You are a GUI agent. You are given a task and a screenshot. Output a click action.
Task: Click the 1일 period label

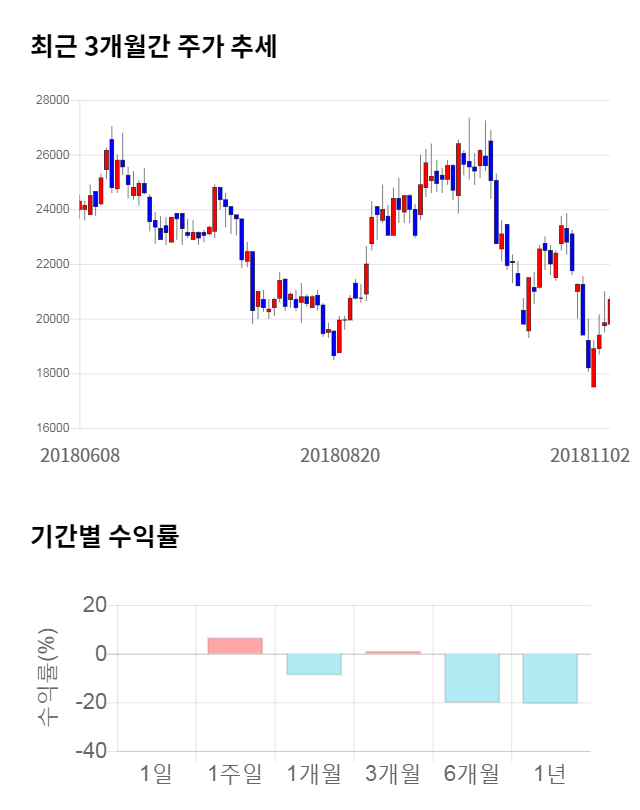156,773
